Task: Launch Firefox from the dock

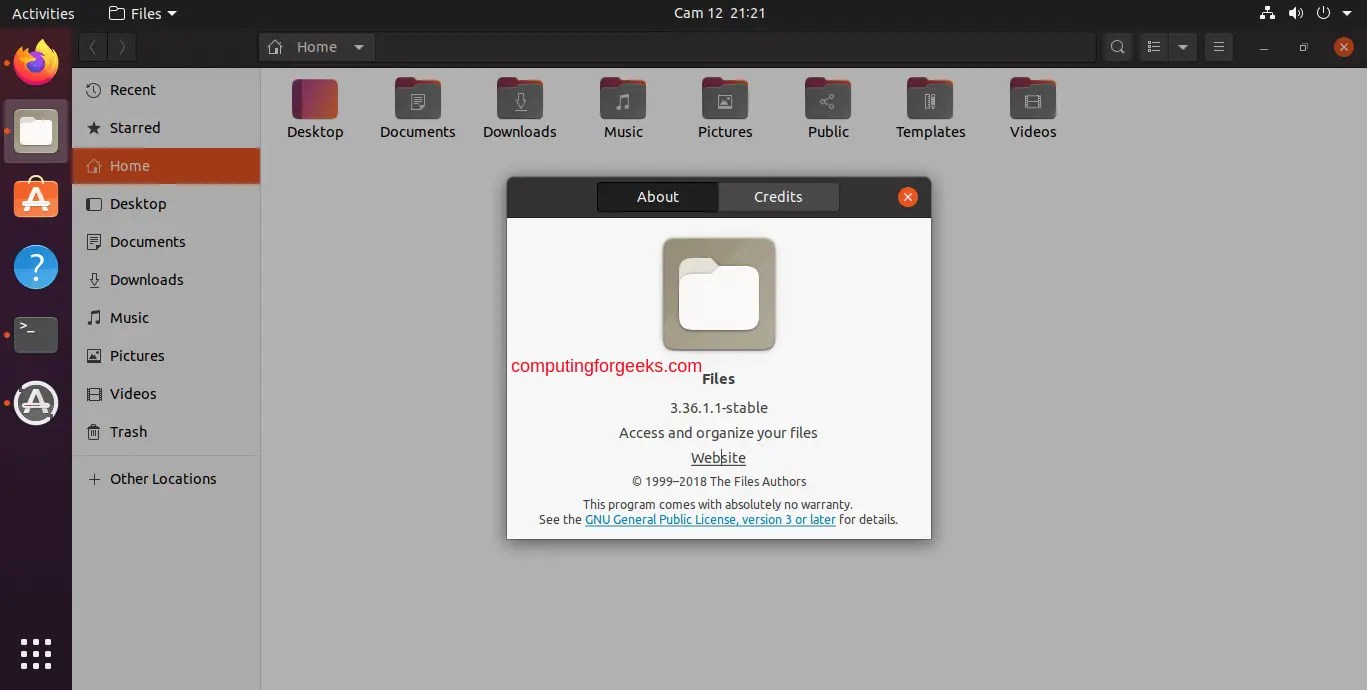Action: (35, 63)
